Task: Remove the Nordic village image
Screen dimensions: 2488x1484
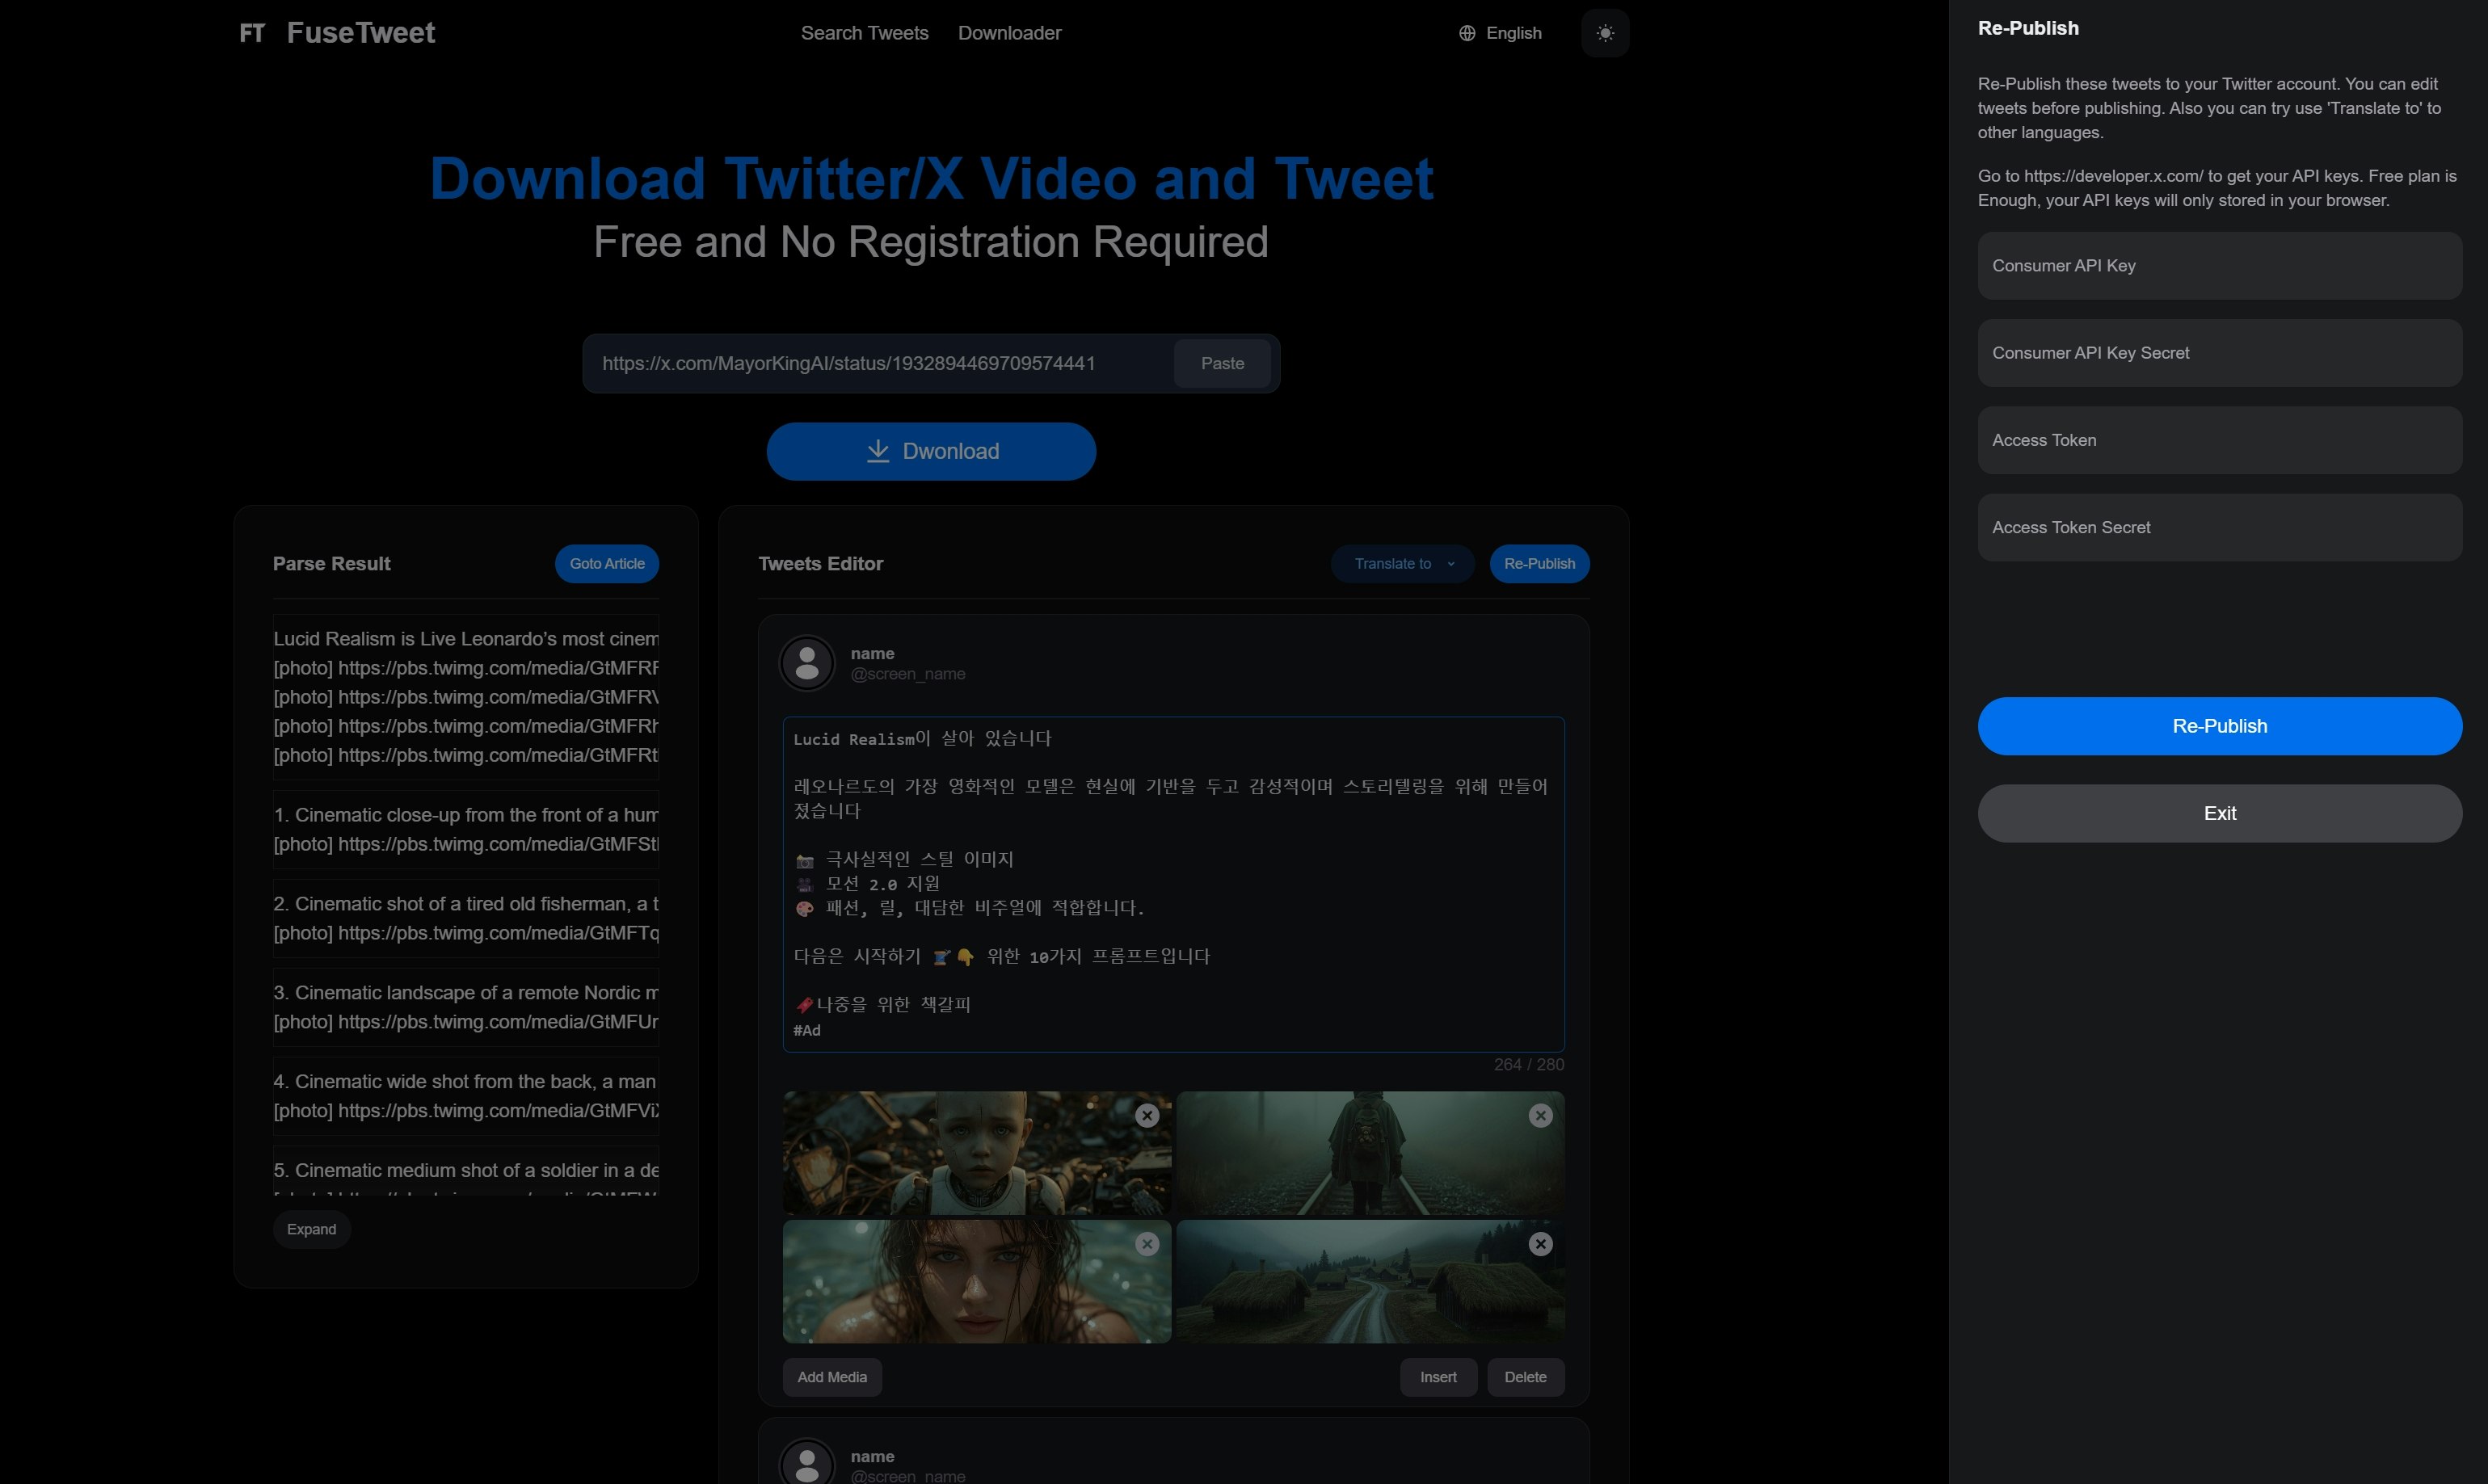Action: pos(1541,1244)
